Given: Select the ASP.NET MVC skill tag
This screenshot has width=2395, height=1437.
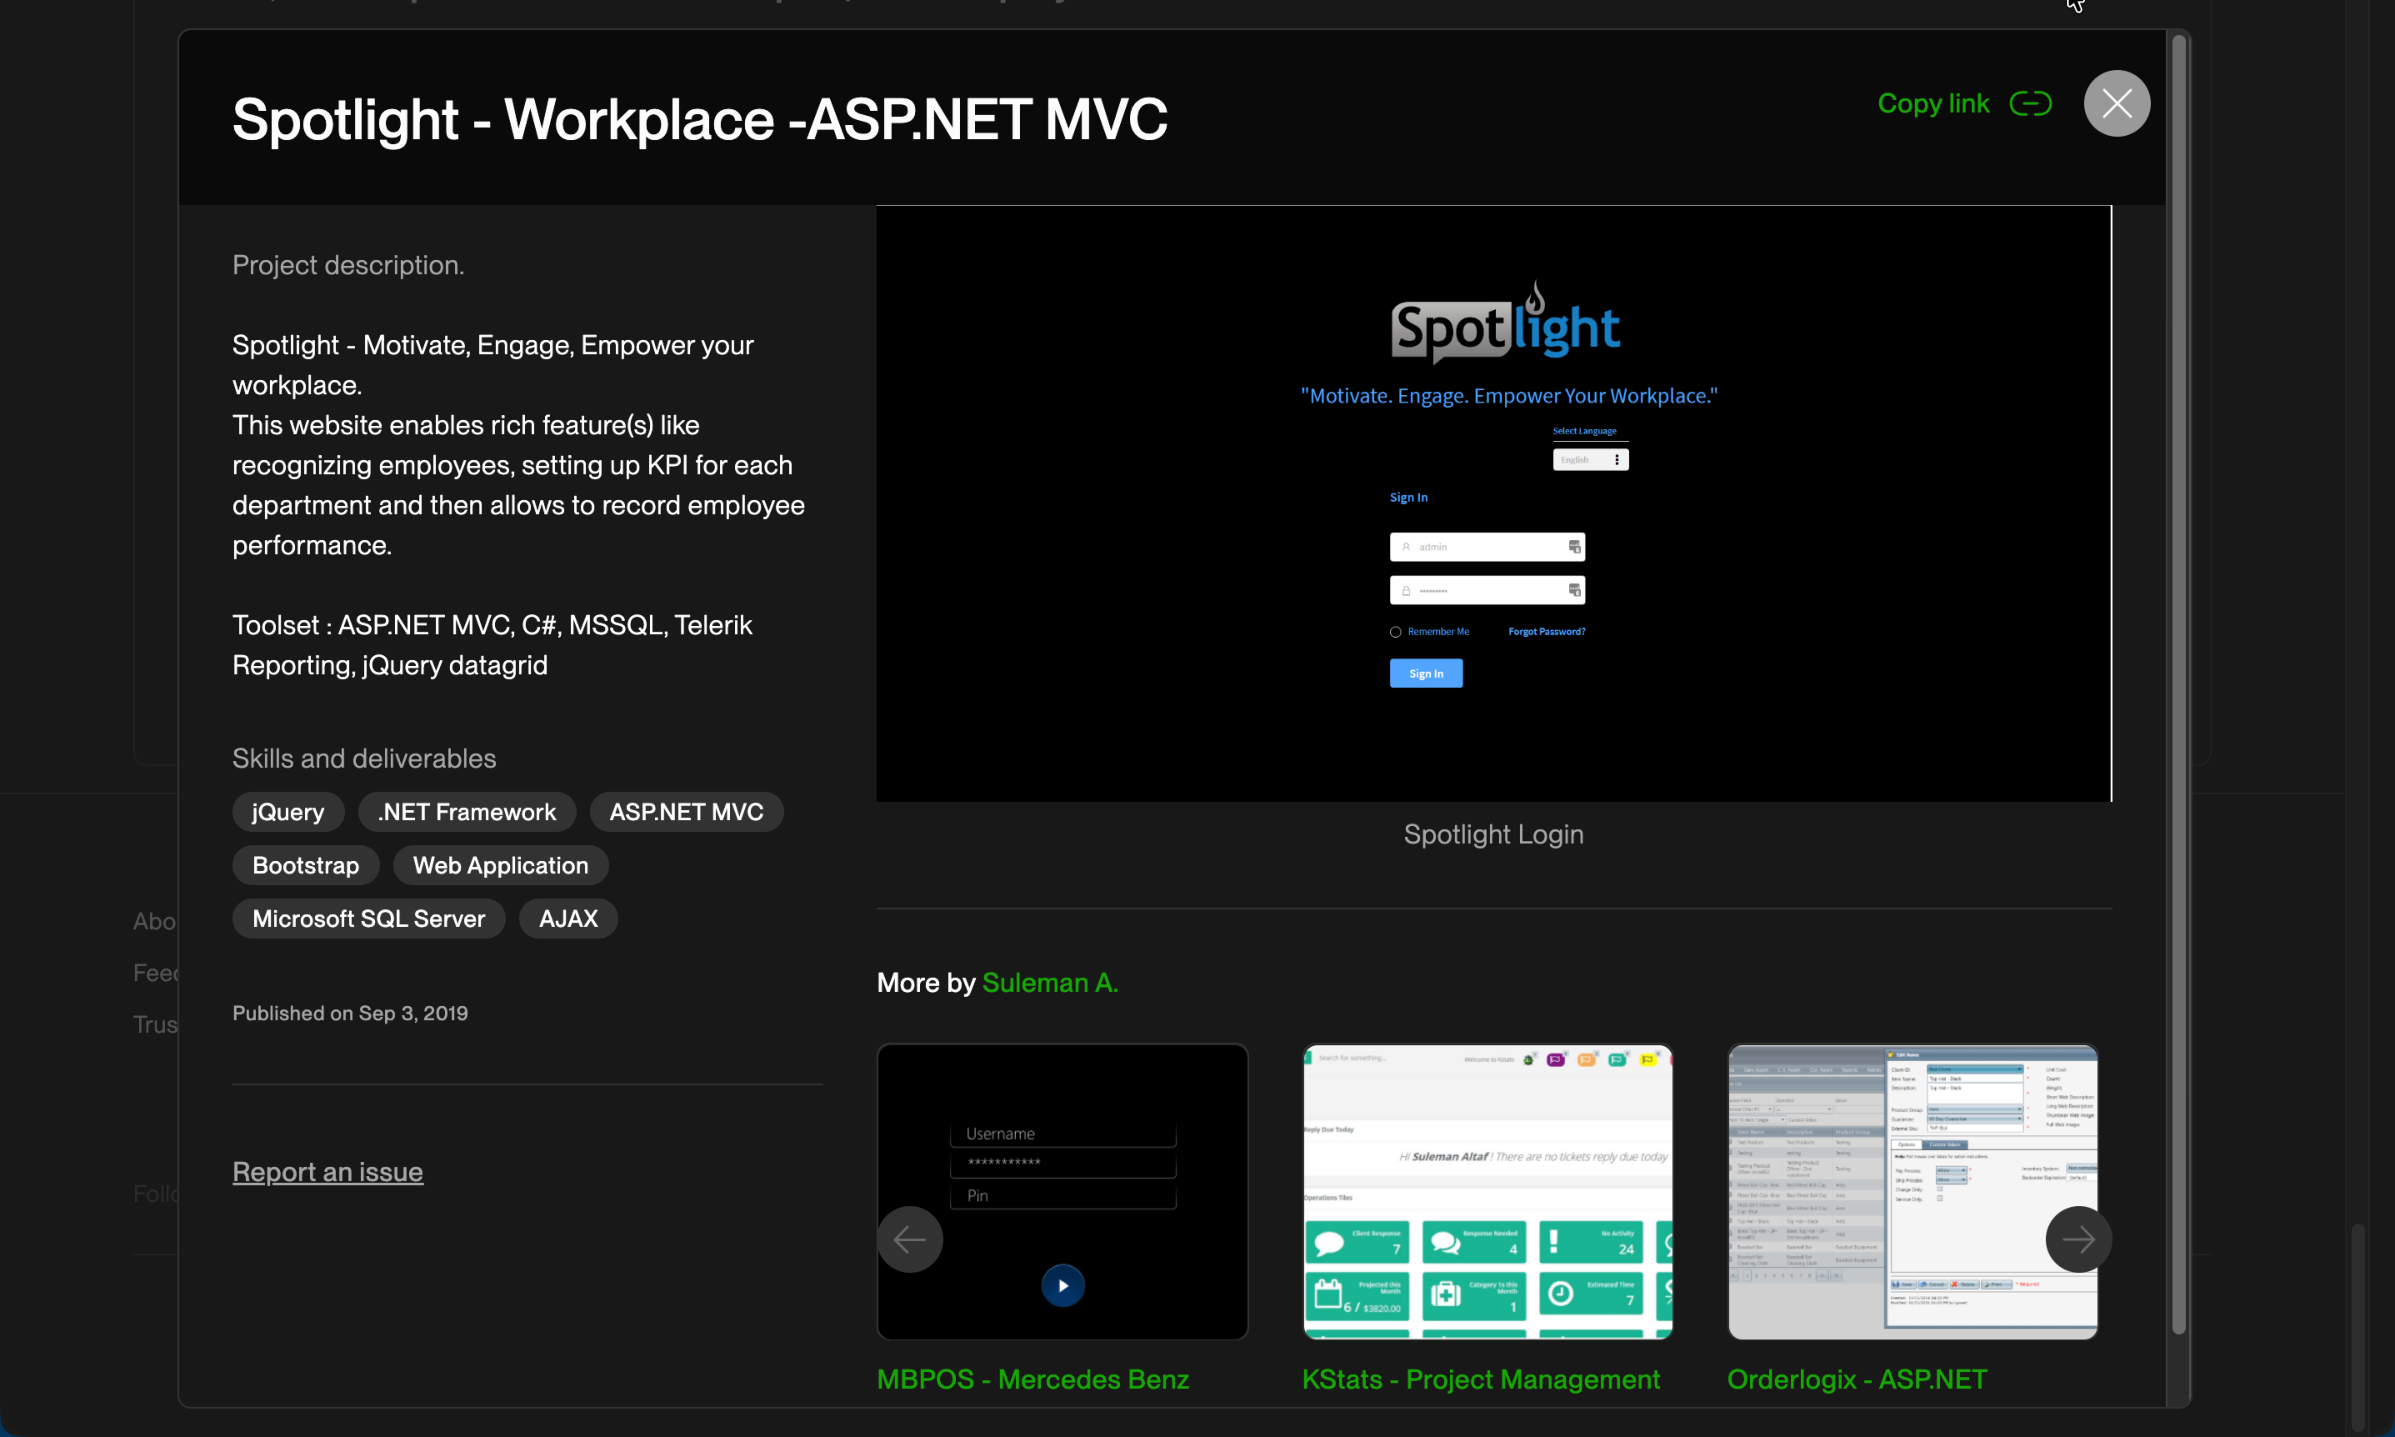Looking at the screenshot, I should [686, 811].
